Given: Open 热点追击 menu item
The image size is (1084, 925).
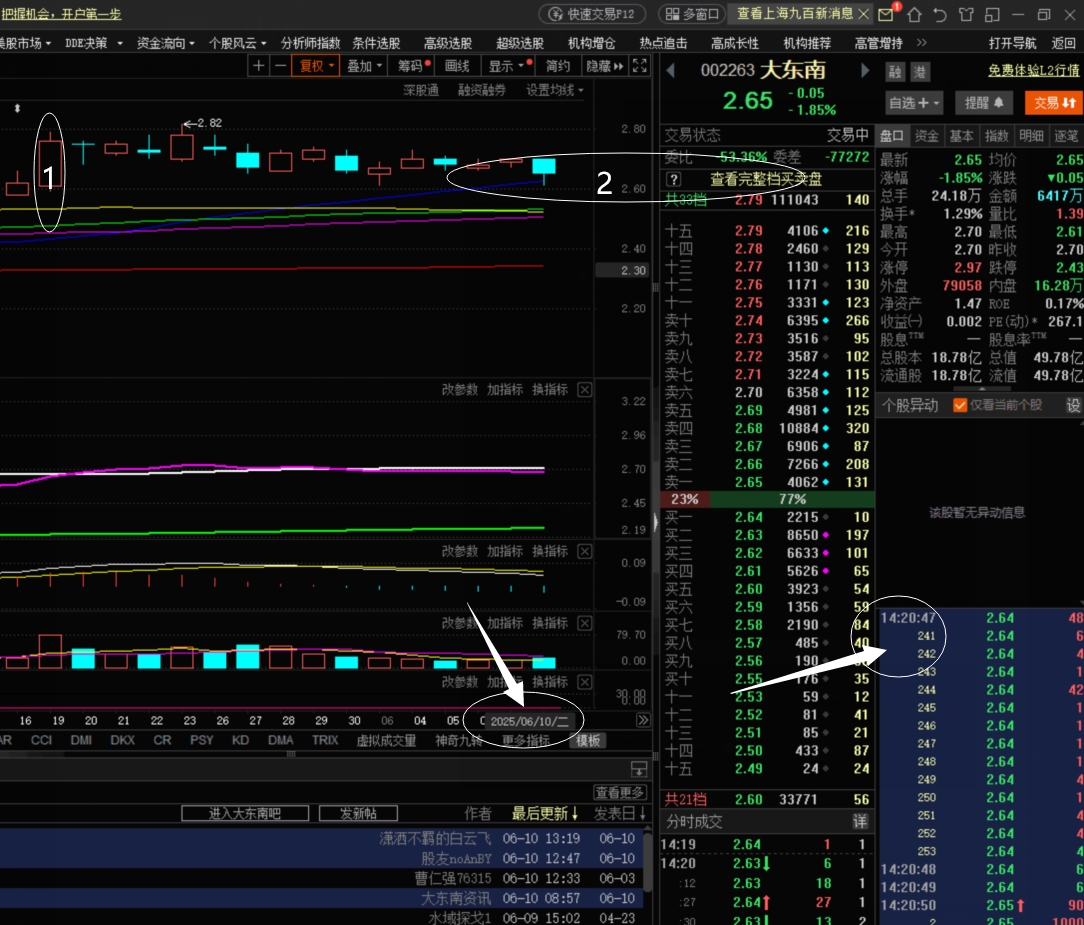Looking at the screenshot, I should click(664, 43).
